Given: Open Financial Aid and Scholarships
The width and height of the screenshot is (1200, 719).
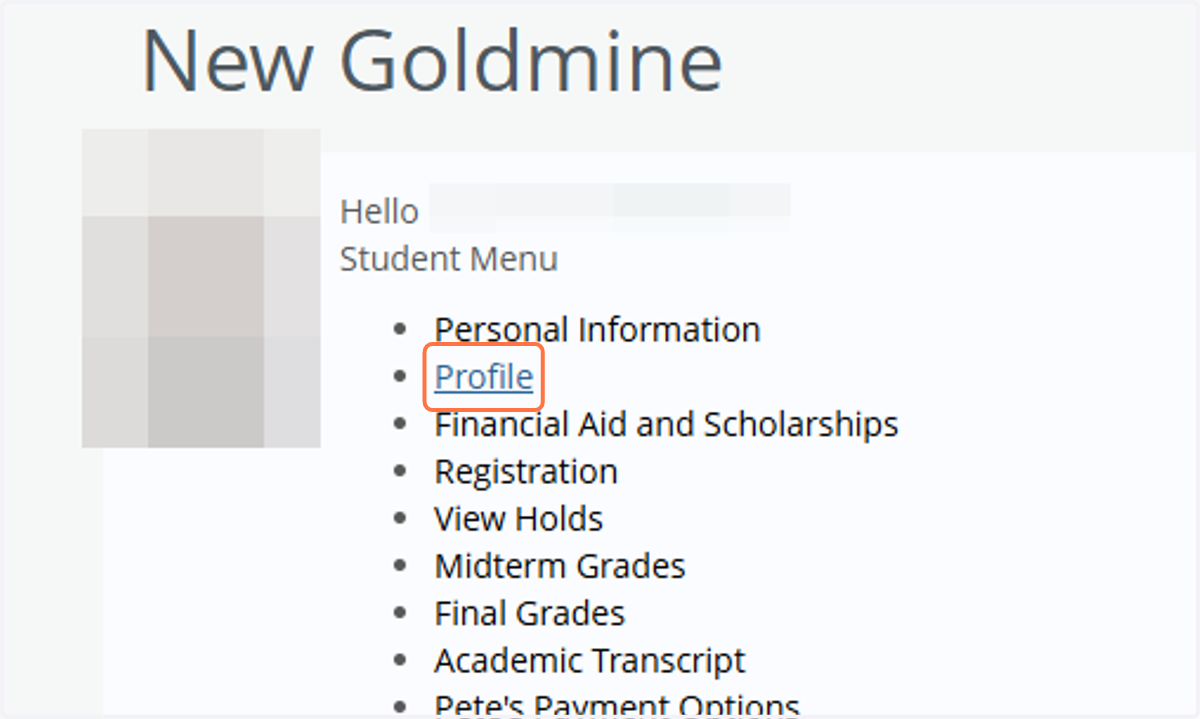Looking at the screenshot, I should (666, 424).
